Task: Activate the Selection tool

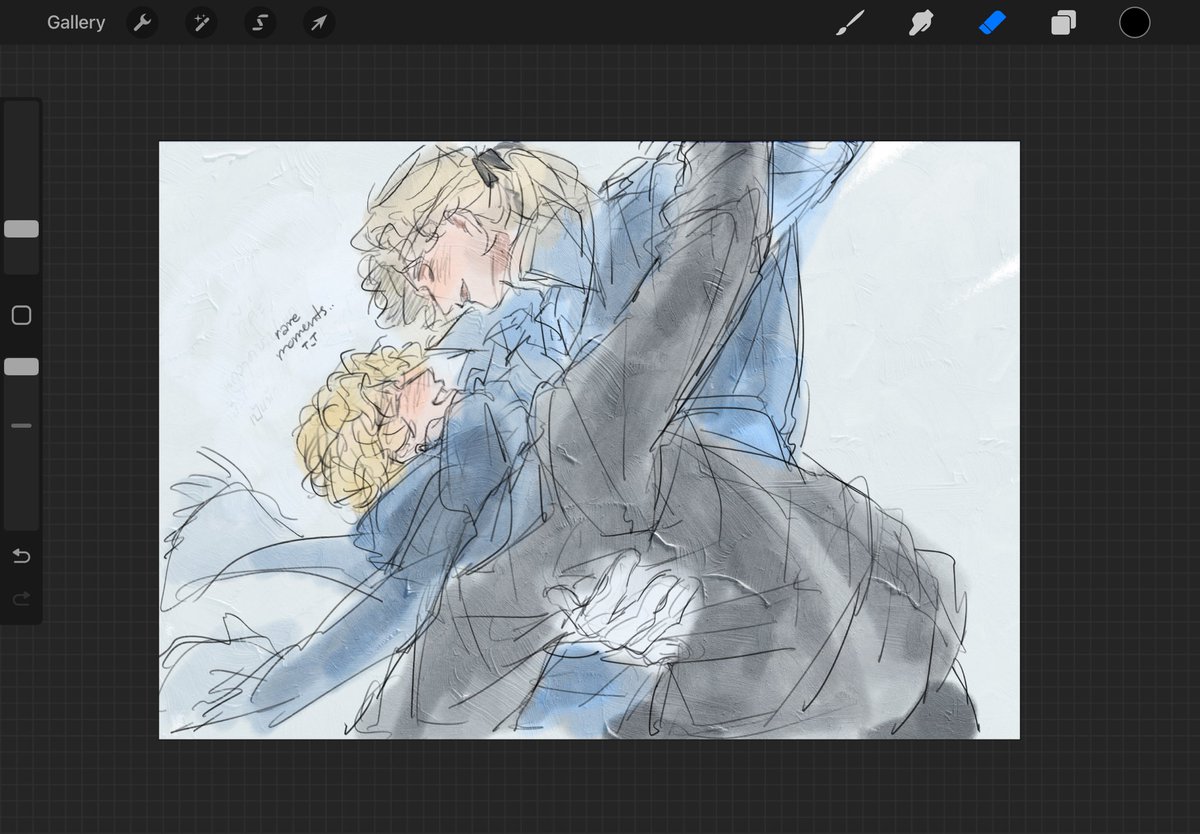Action: (260, 22)
